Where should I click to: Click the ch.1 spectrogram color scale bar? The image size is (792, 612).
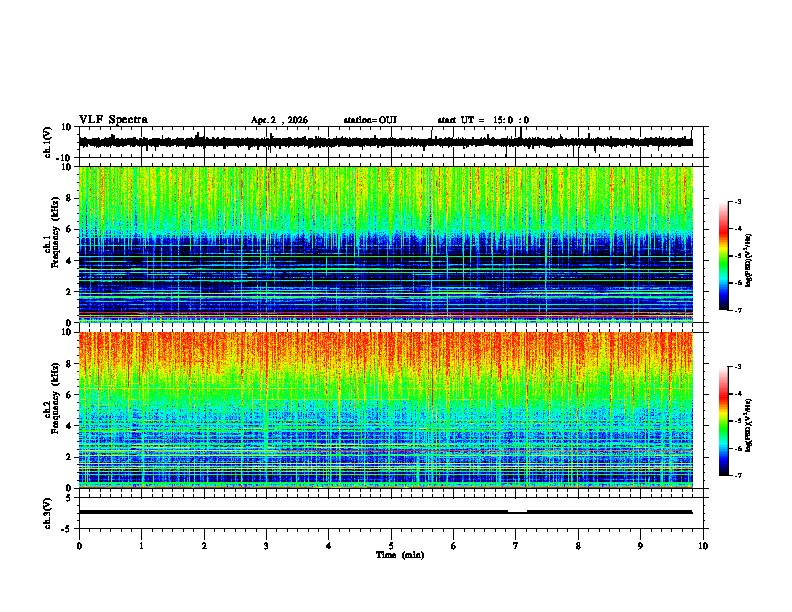pyautogui.click(x=724, y=256)
